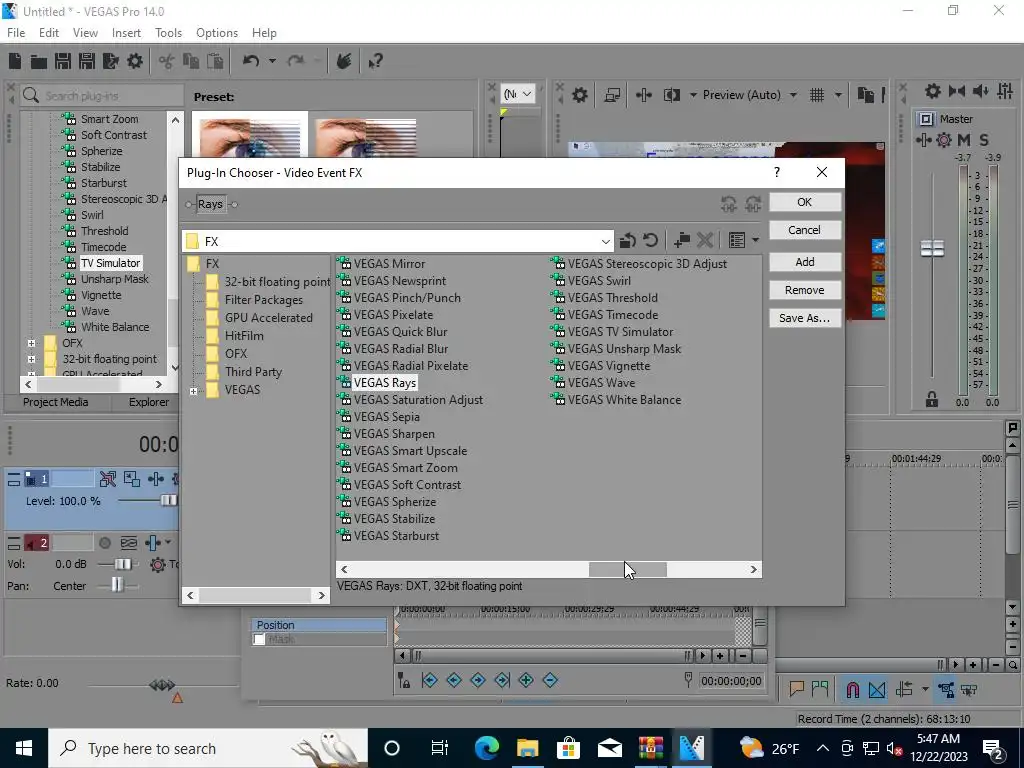Open auto ripple mode dropdown arrow

[925, 689]
